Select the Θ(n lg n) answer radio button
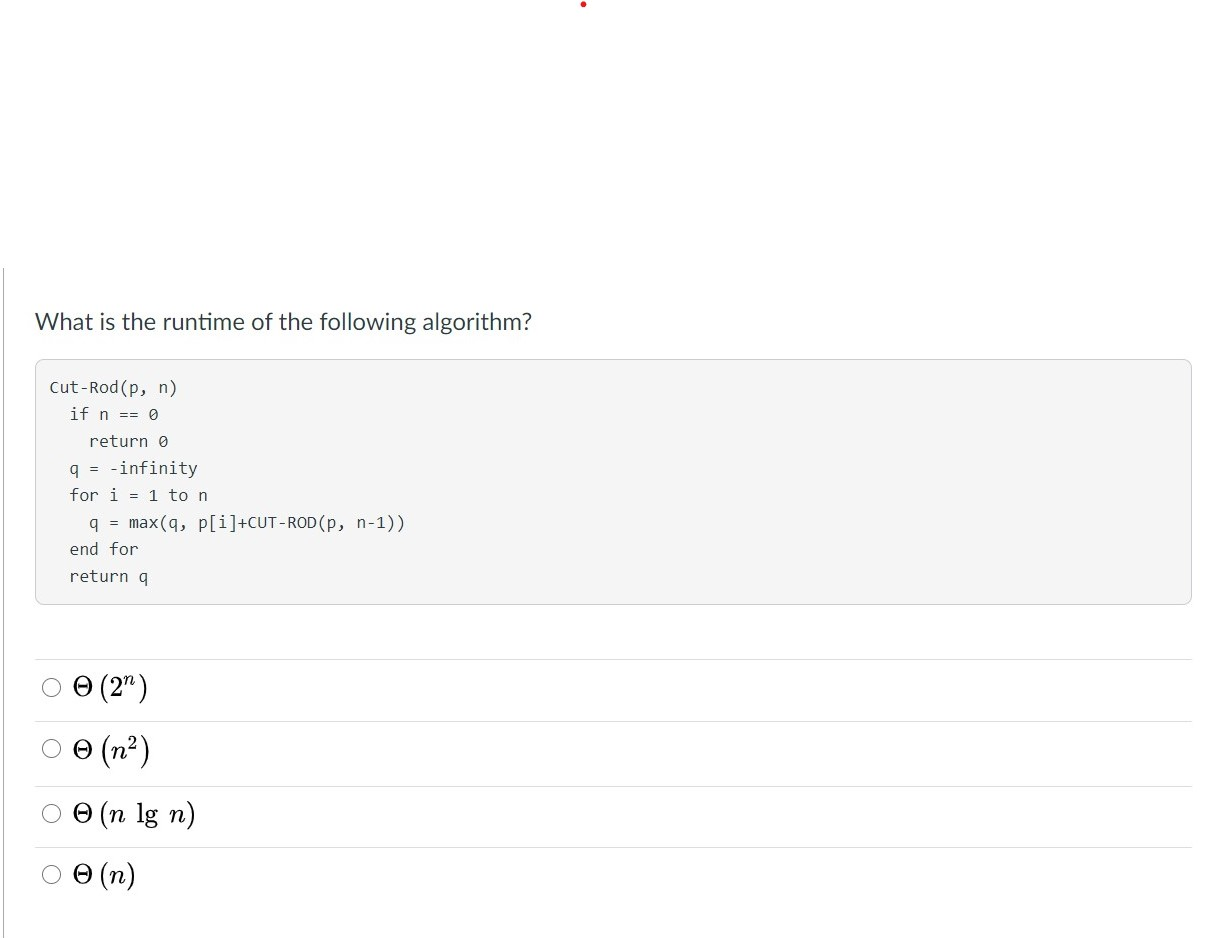The width and height of the screenshot is (1217, 938). pos(51,813)
